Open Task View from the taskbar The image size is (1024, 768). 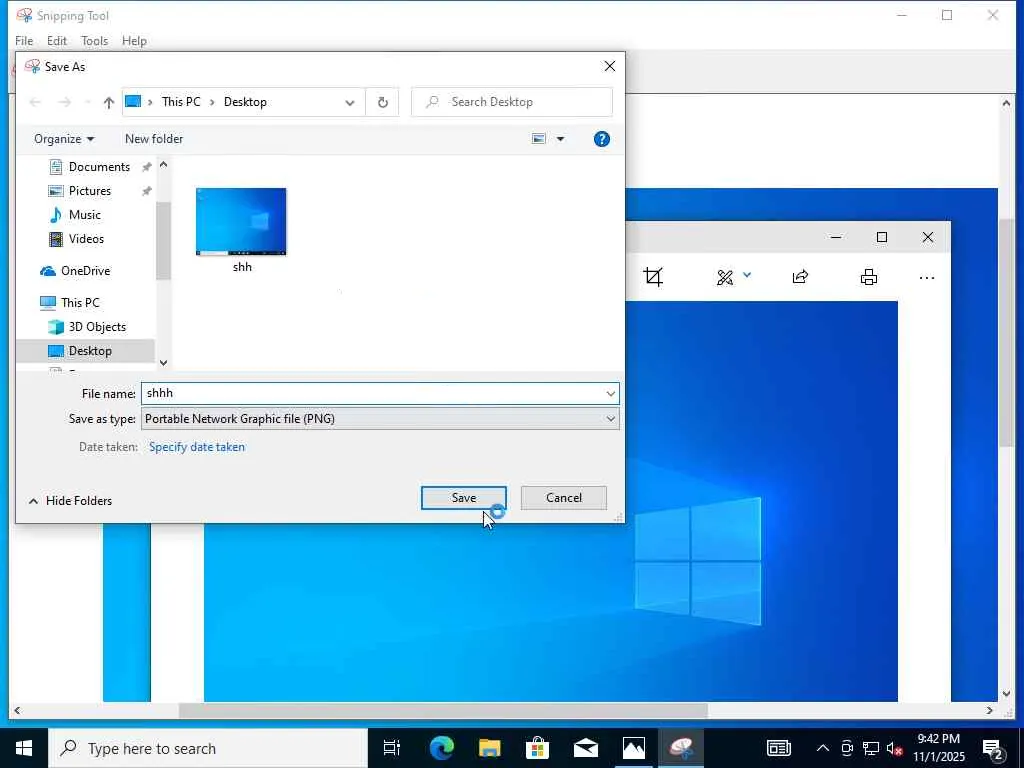pos(392,748)
